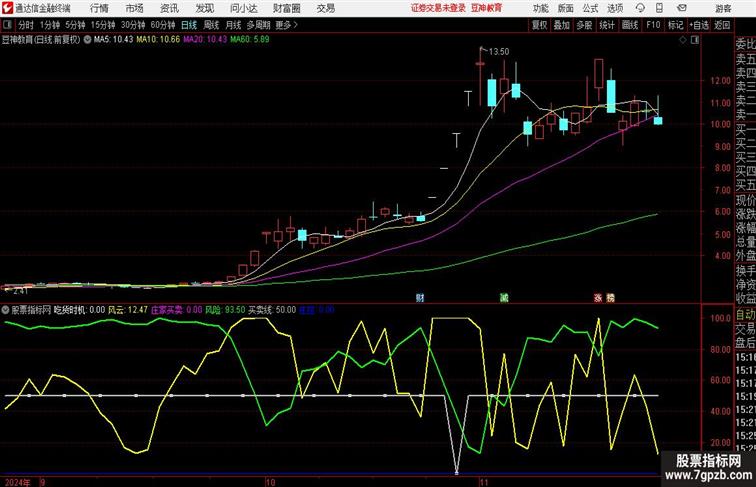Toggle the side panel icon next to diamond
This screenshot has width=756, height=487.
point(695,40)
